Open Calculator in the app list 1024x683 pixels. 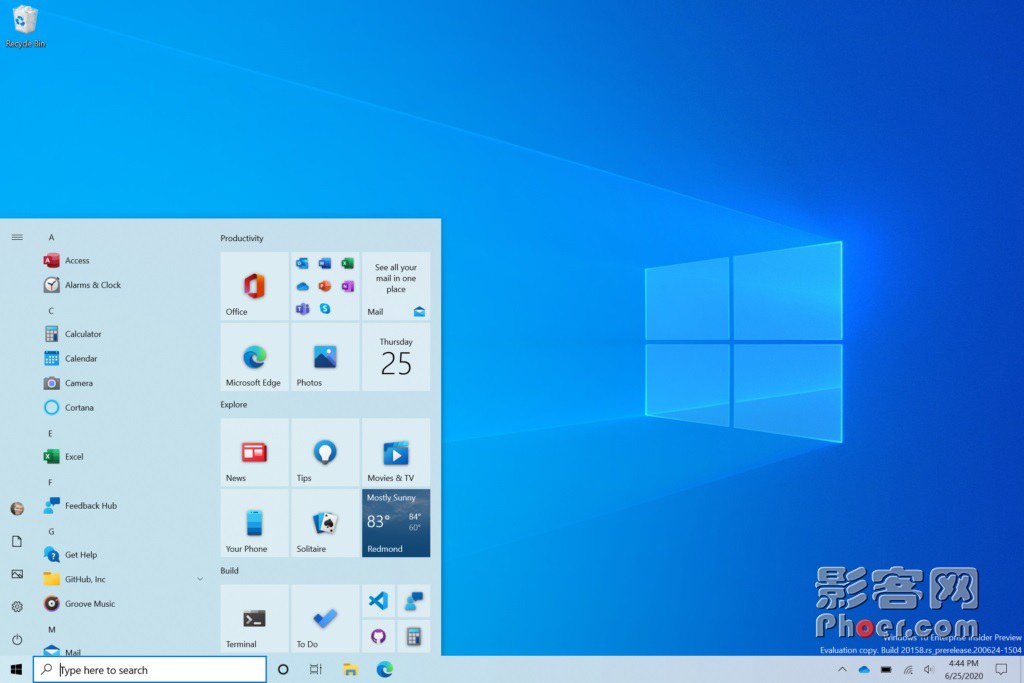tap(124, 334)
